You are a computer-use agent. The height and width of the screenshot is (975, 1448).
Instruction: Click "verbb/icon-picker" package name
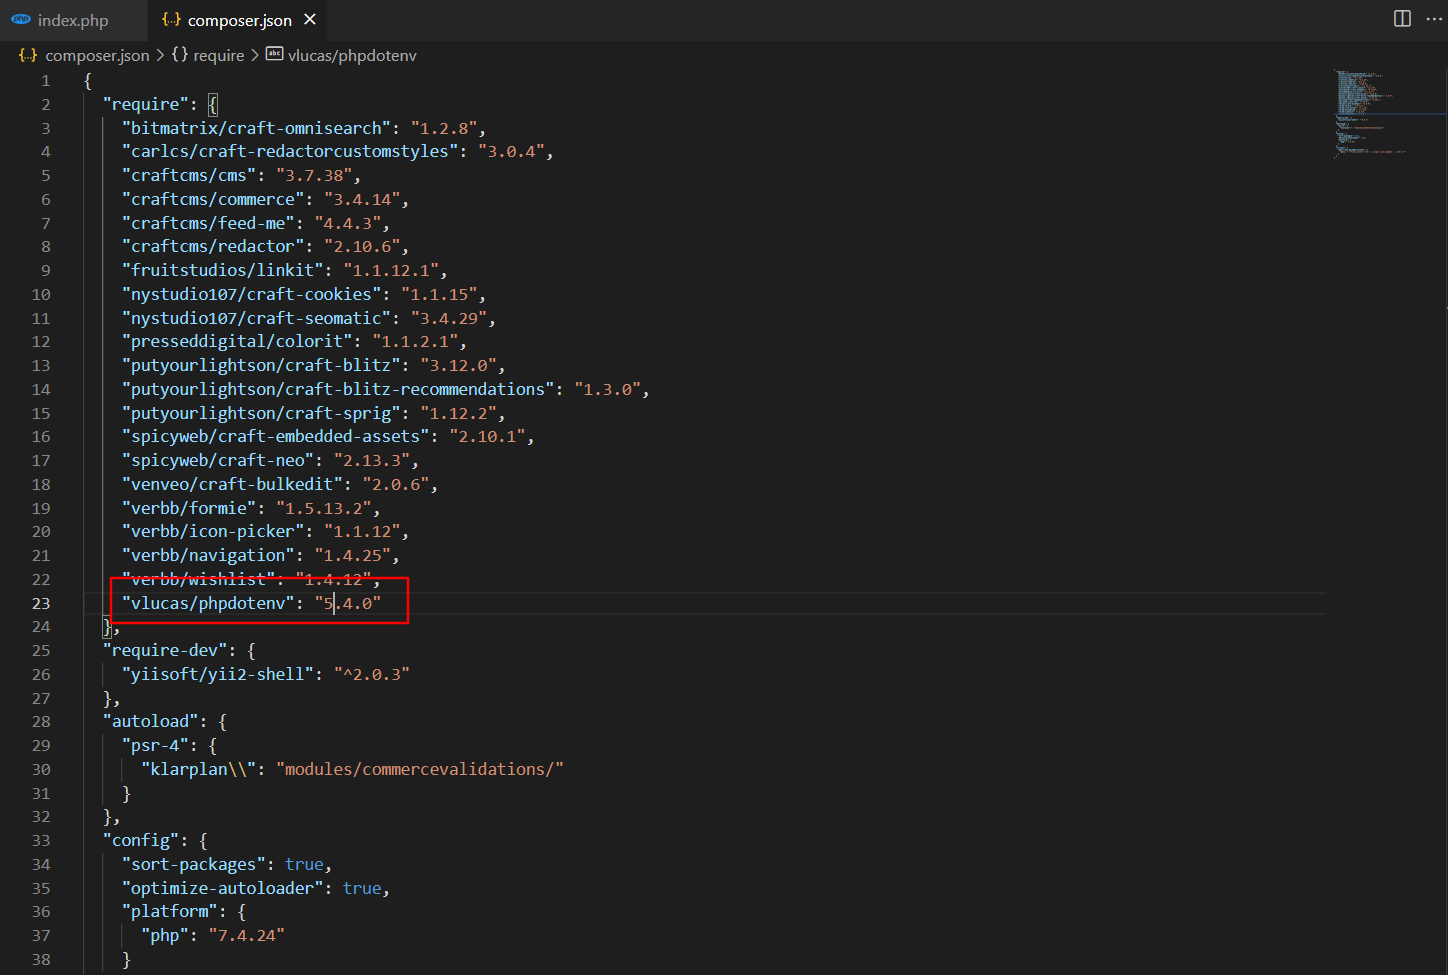214,531
